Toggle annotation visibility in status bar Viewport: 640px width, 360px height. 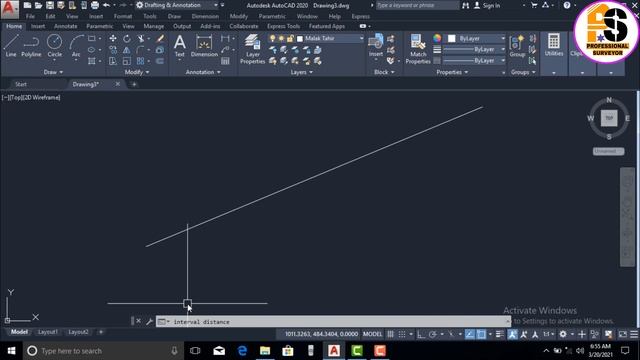(x=512, y=334)
